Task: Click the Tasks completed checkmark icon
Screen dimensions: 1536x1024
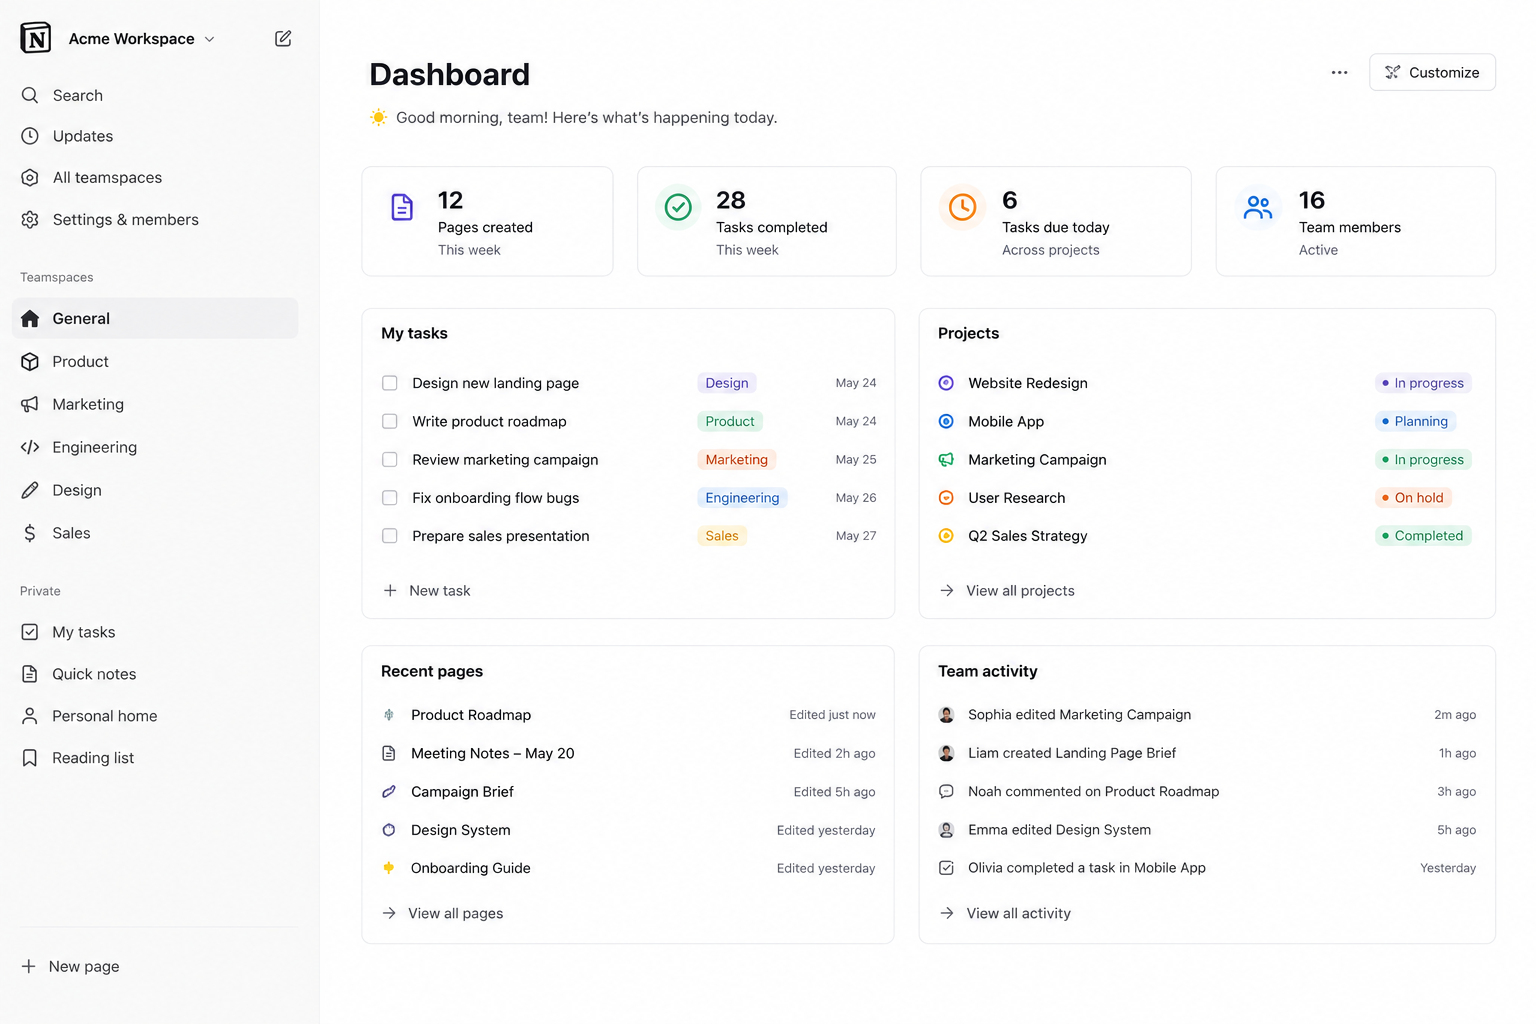Action: pyautogui.click(x=678, y=207)
